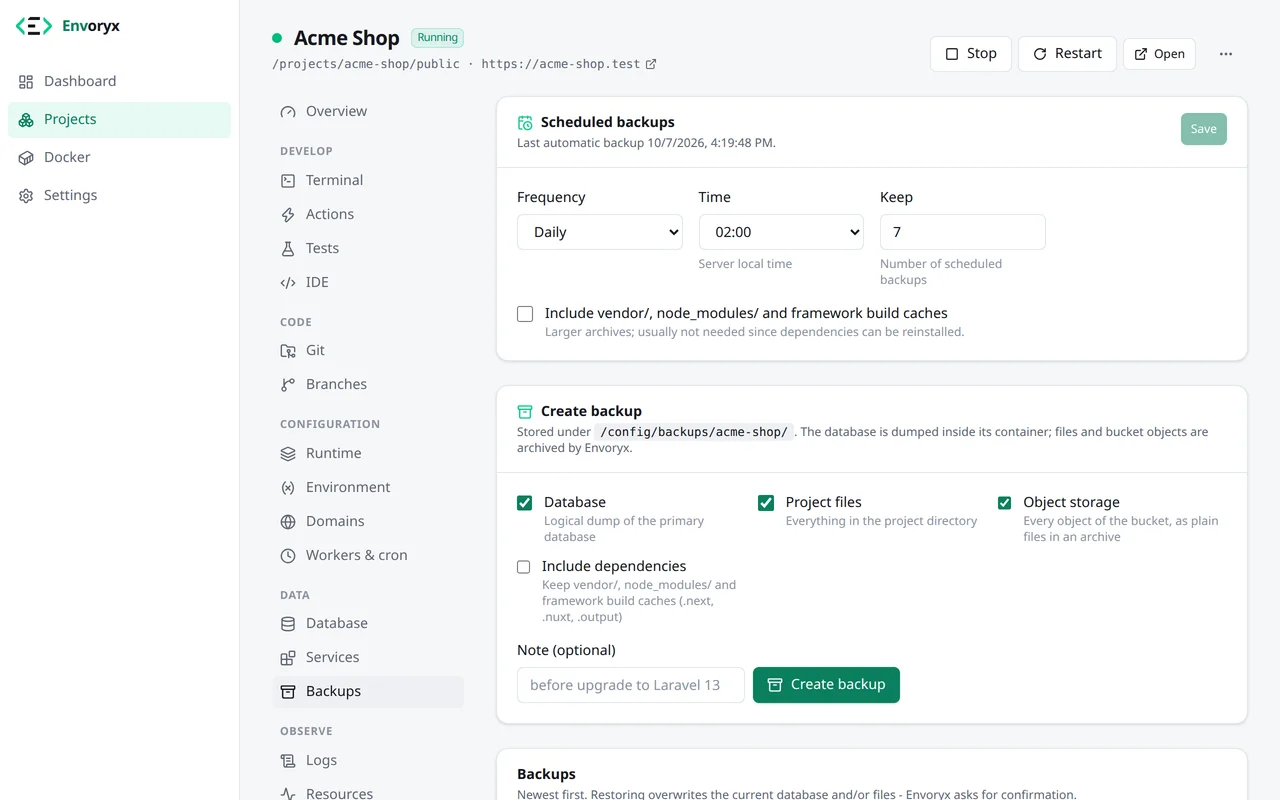Click the Runtime layers icon
This screenshot has height=800, width=1280.
[x=288, y=453]
